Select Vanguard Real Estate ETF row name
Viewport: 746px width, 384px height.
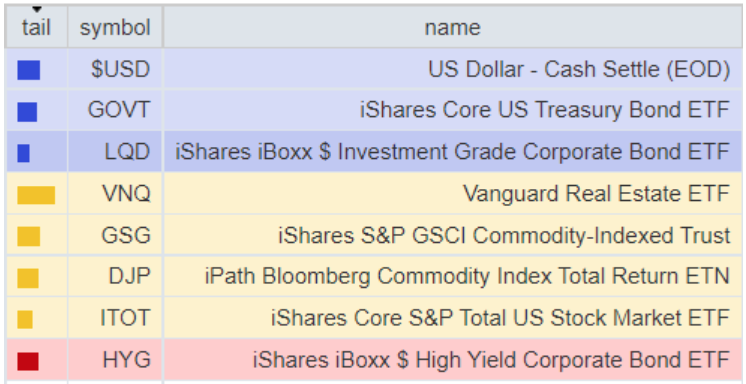[597, 194]
